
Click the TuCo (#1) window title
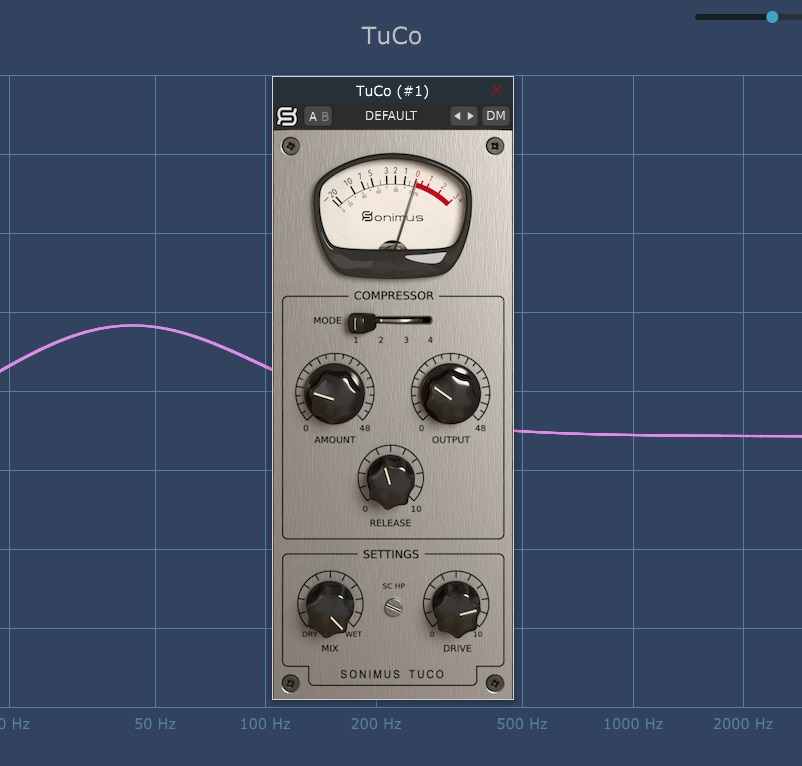392,91
